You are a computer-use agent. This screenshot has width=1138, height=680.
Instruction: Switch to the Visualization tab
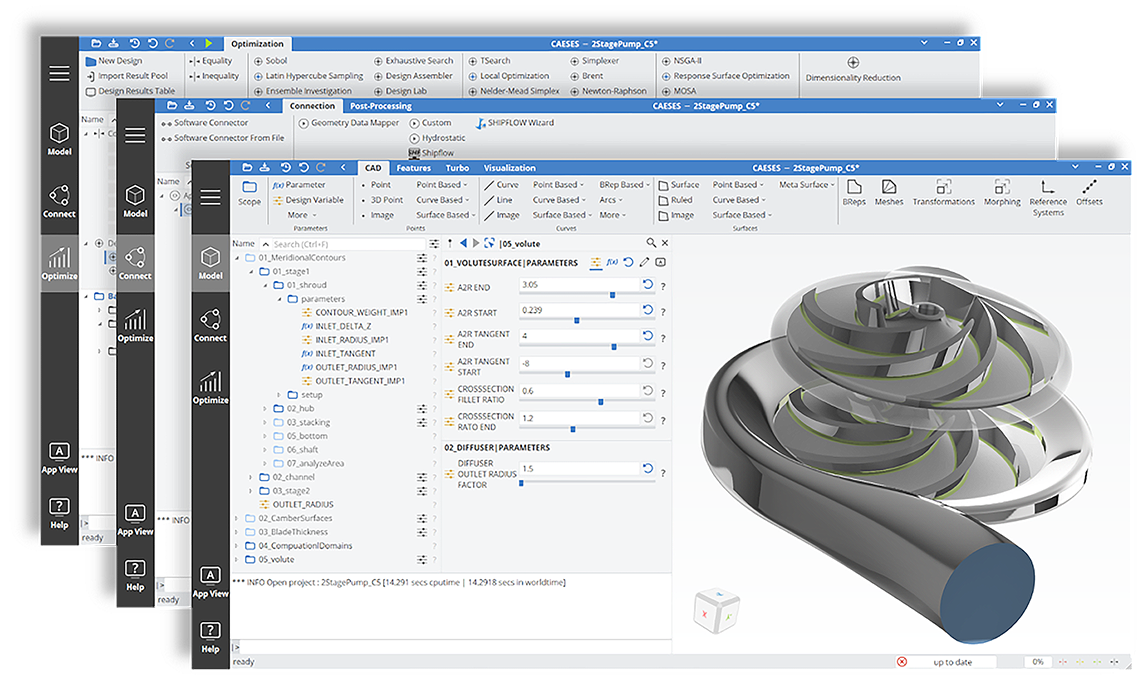509,168
